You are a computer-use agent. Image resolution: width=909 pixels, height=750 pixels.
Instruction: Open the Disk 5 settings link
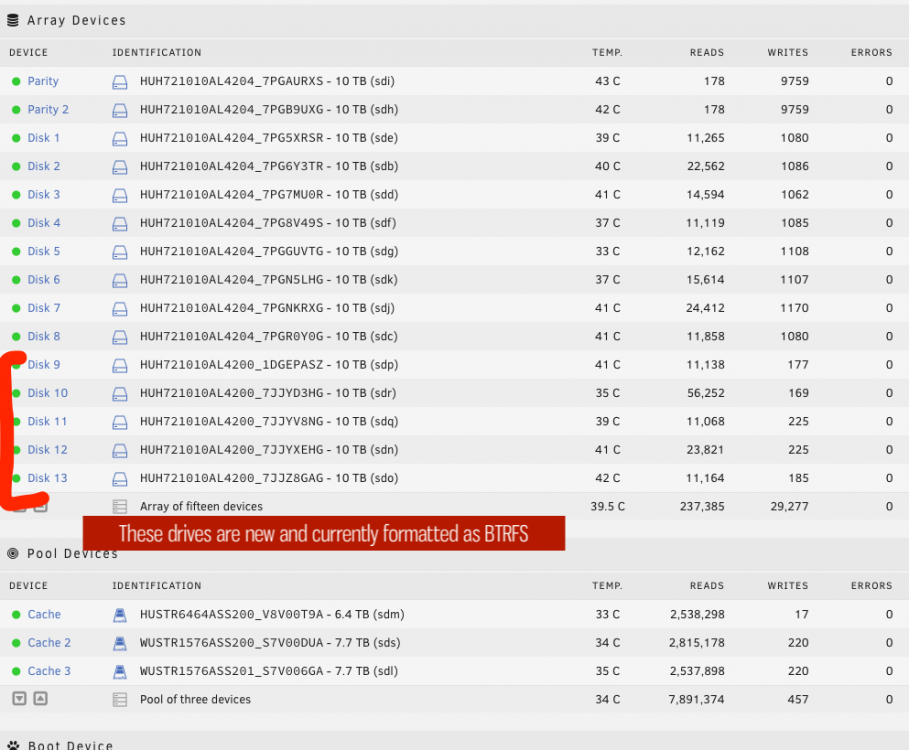click(43, 252)
